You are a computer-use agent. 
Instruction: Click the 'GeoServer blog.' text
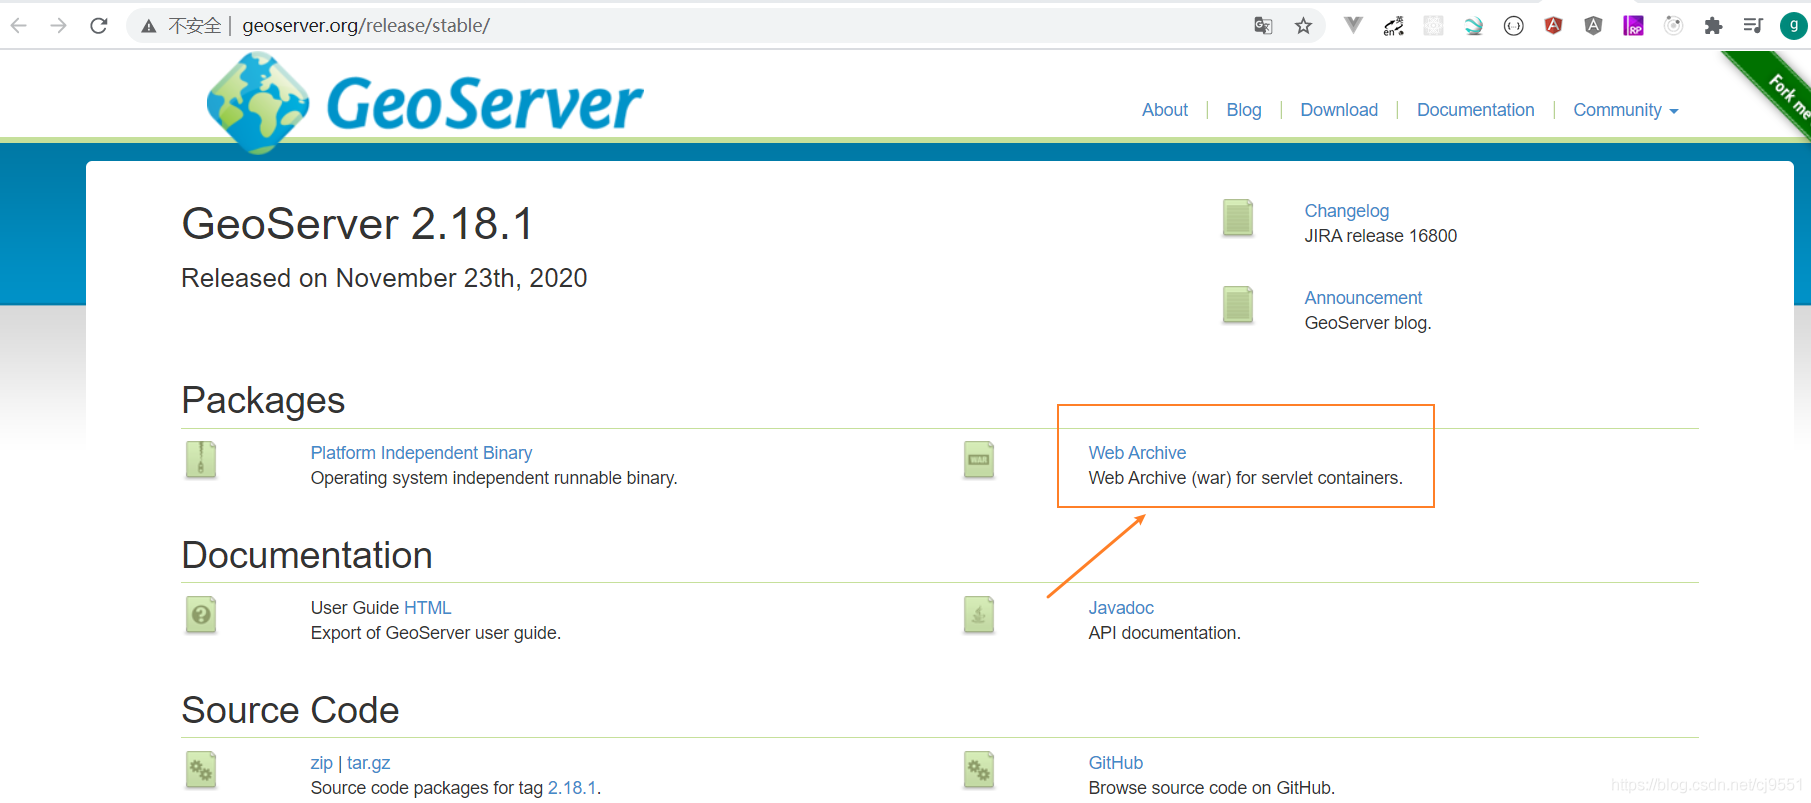click(x=1367, y=323)
